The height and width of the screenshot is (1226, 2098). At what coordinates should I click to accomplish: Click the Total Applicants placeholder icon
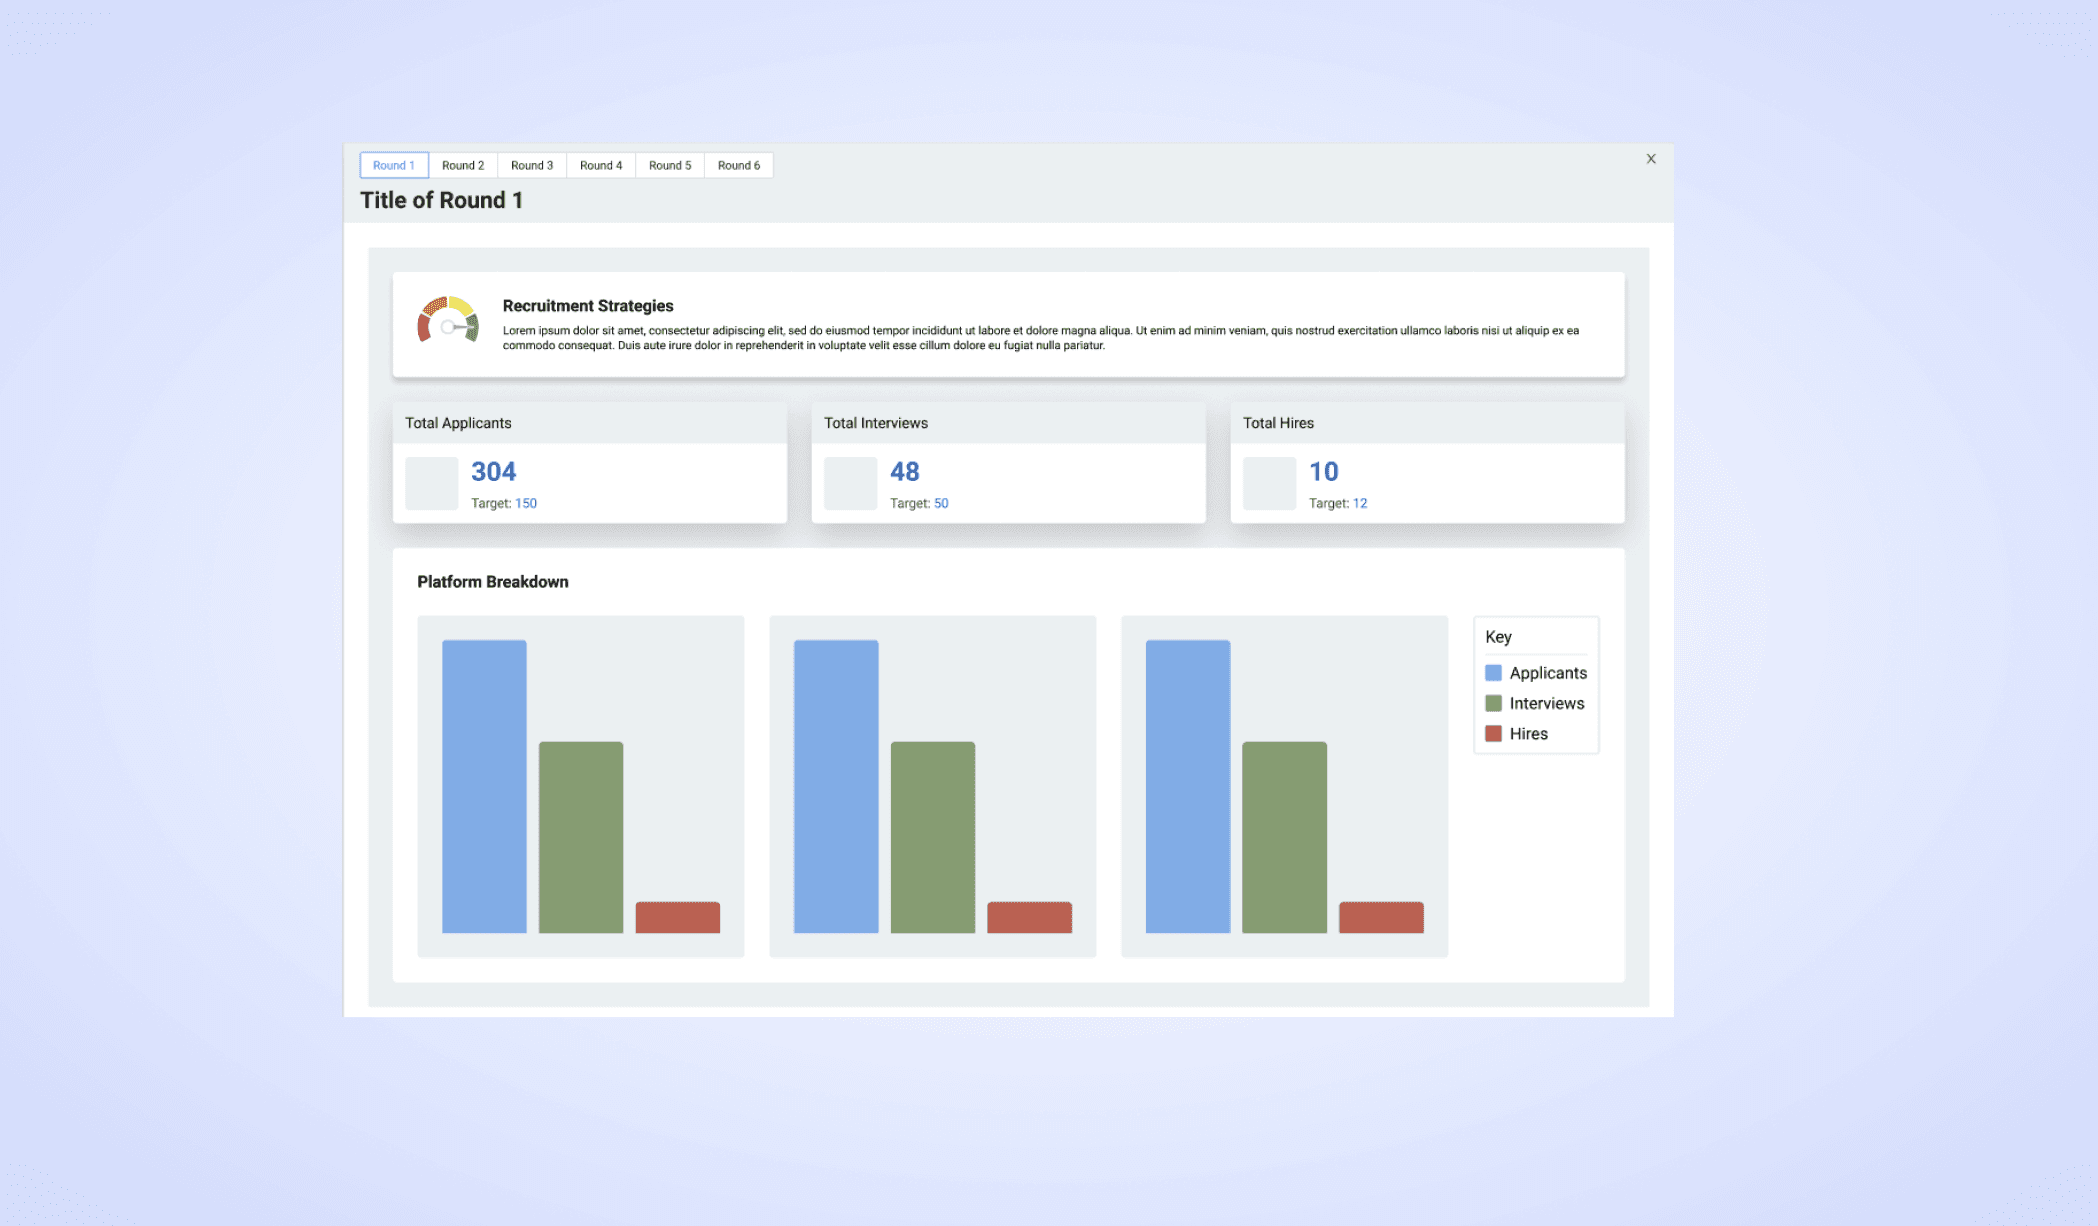click(x=431, y=484)
